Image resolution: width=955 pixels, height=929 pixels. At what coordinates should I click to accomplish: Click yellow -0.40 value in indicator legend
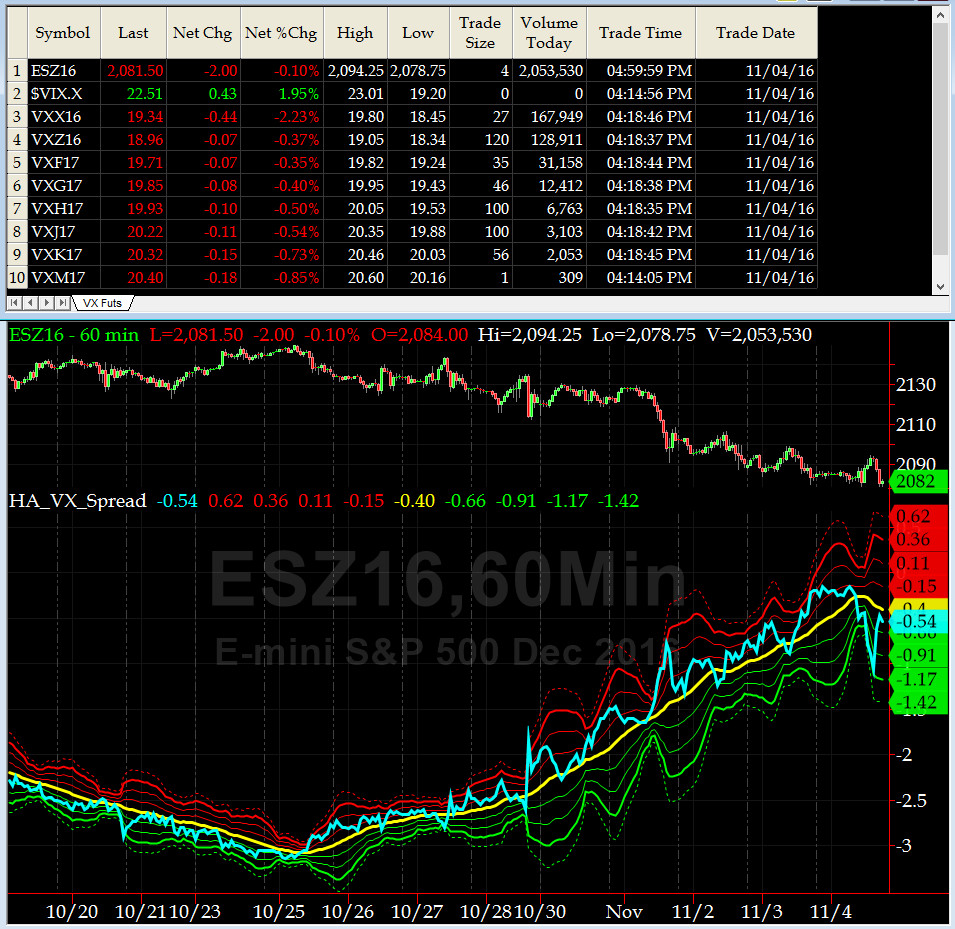click(415, 501)
